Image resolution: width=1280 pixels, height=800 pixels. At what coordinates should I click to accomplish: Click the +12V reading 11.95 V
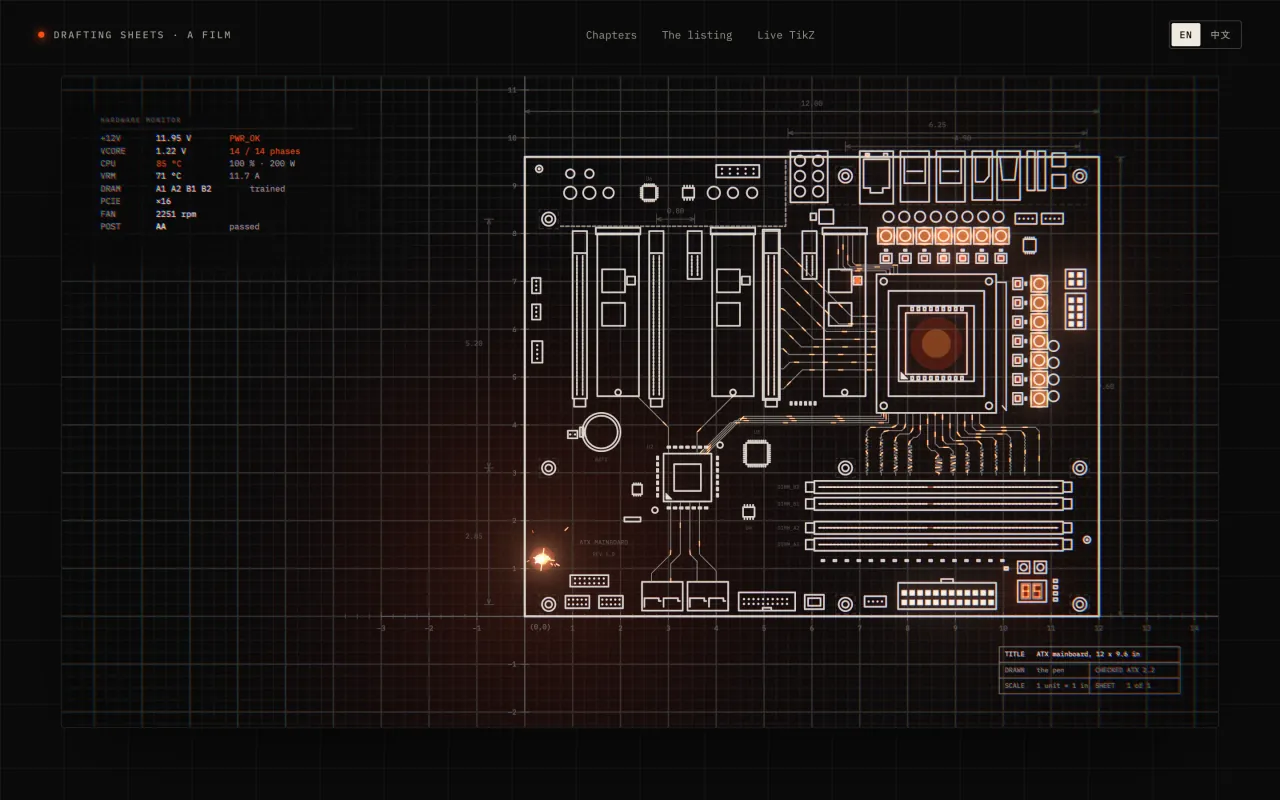click(x=174, y=138)
